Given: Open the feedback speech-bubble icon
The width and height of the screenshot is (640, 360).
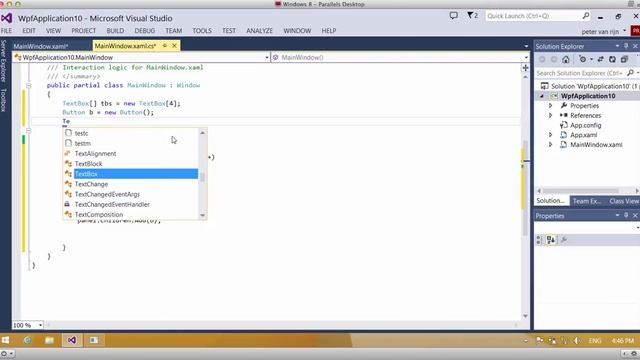Looking at the screenshot, I should [453, 16].
